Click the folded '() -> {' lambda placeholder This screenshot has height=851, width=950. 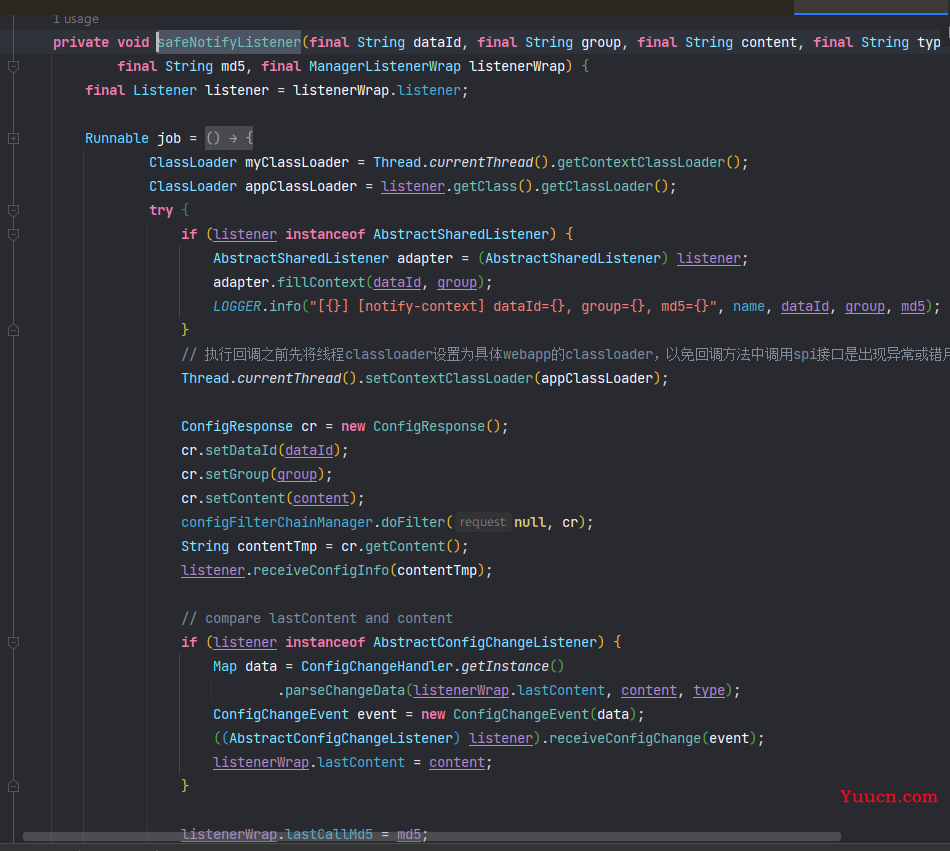(229, 139)
